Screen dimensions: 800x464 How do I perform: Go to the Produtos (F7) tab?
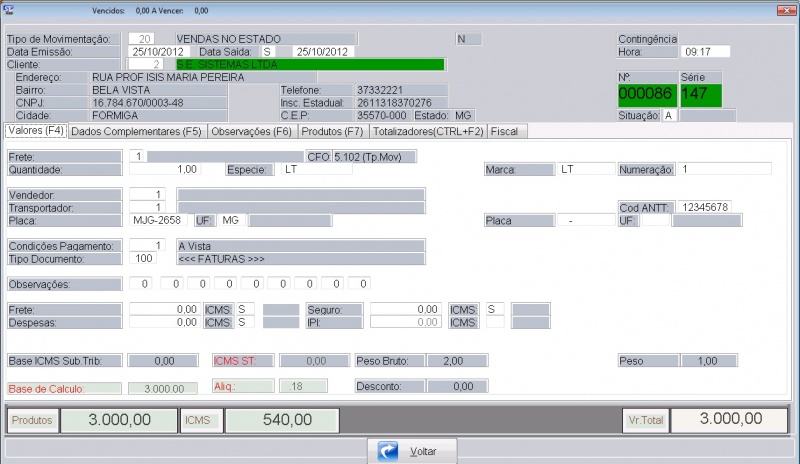pyautogui.click(x=333, y=131)
